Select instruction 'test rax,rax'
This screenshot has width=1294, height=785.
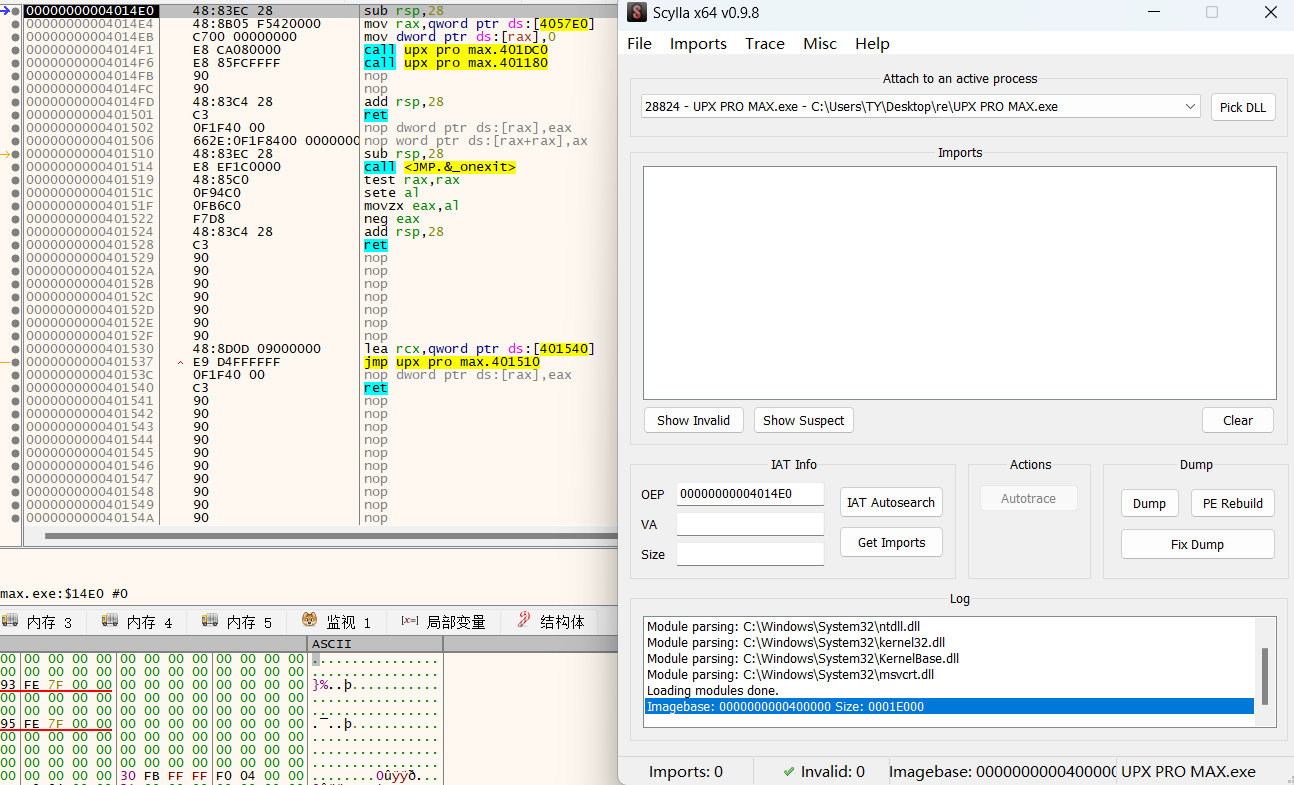pyautogui.click(x=412, y=180)
